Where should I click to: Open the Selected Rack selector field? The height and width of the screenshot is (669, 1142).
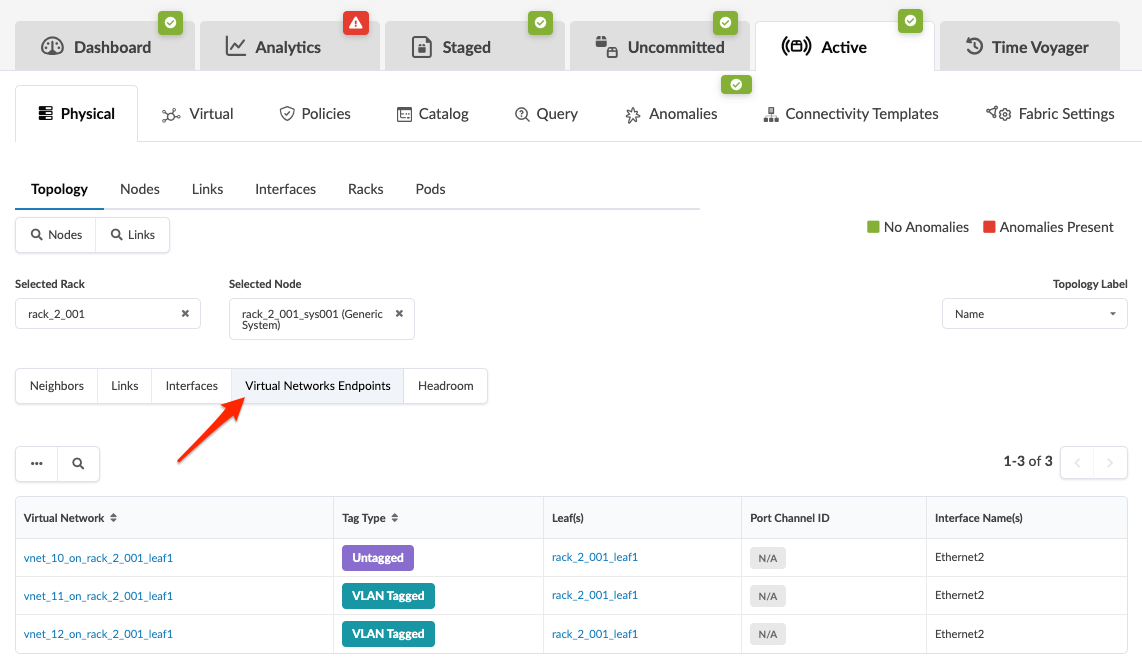[x=100, y=314]
